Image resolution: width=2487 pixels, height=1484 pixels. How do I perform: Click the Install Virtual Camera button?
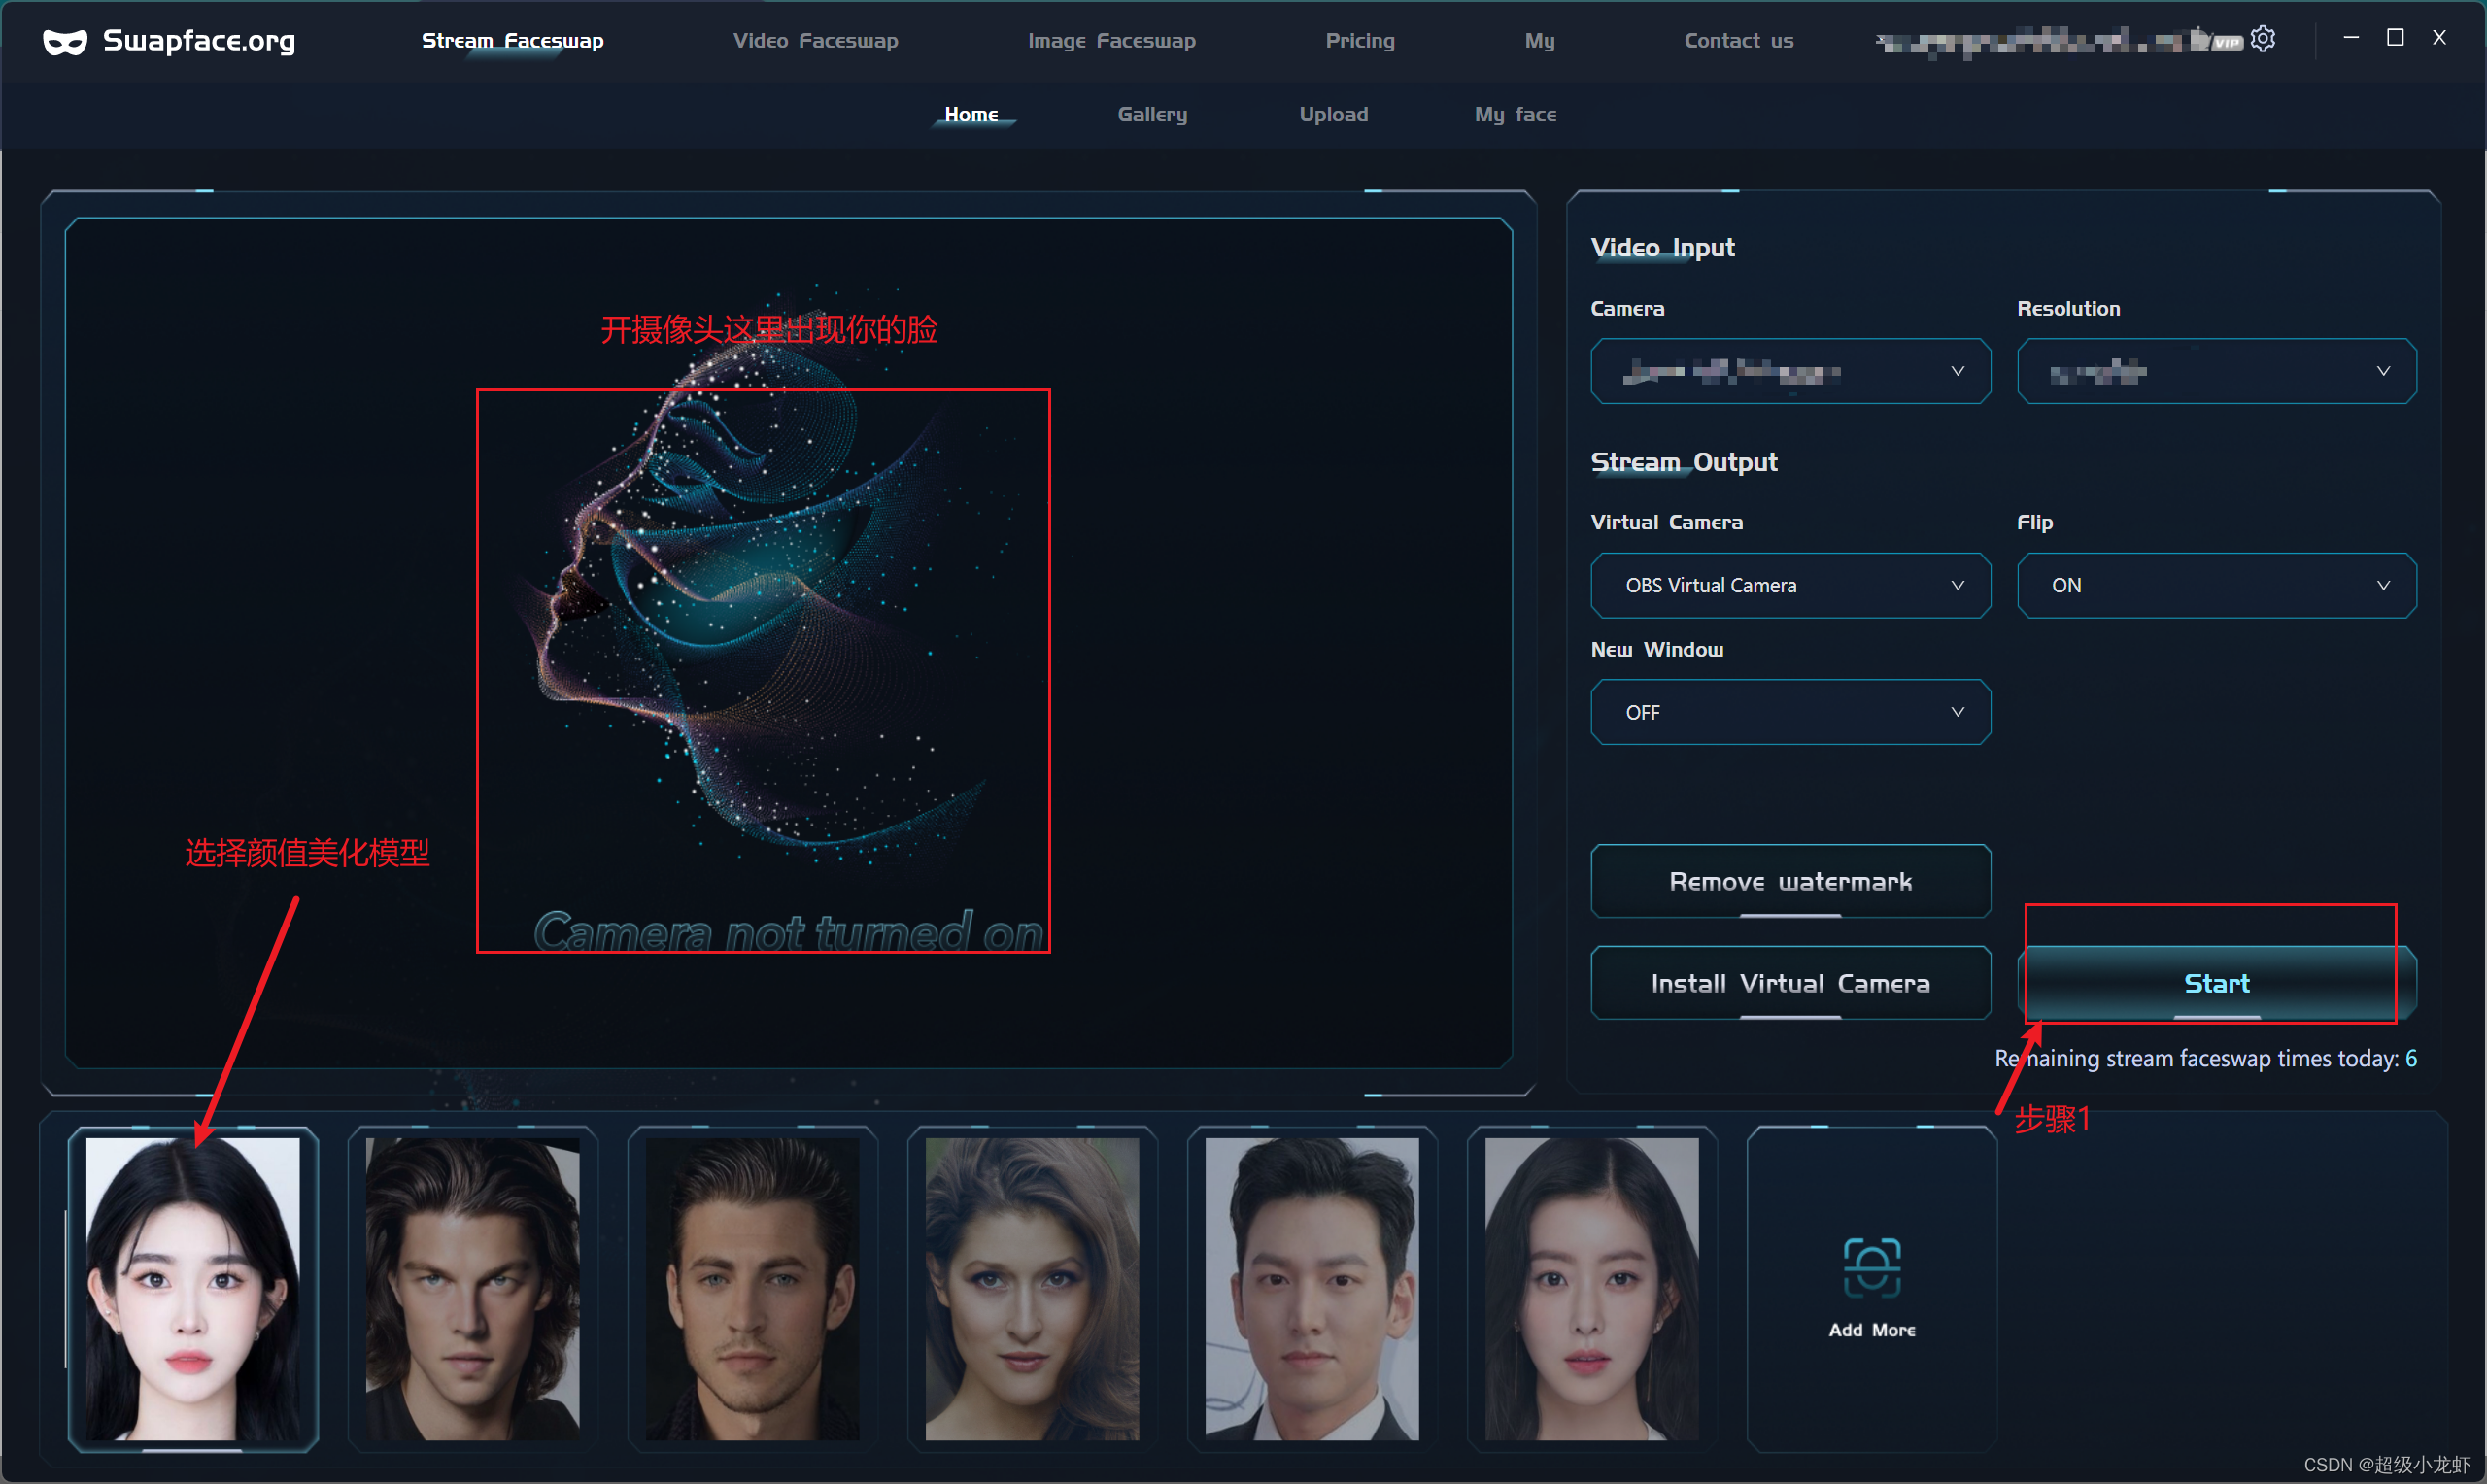click(1790, 983)
